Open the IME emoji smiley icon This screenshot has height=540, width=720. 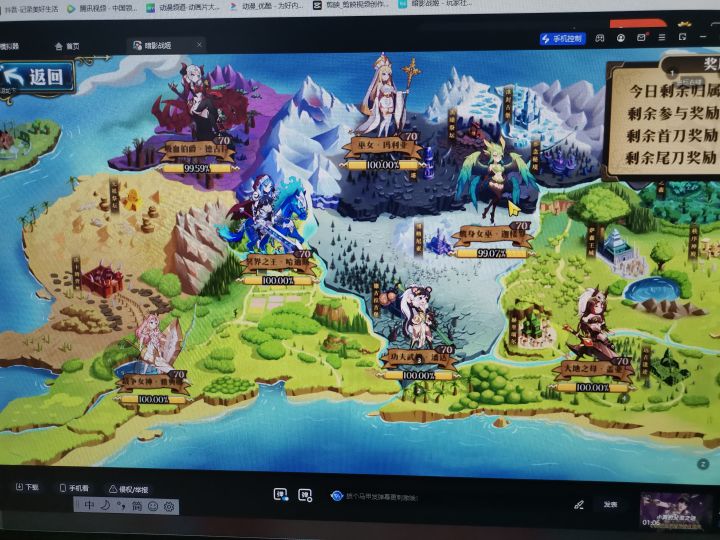[153, 506]
